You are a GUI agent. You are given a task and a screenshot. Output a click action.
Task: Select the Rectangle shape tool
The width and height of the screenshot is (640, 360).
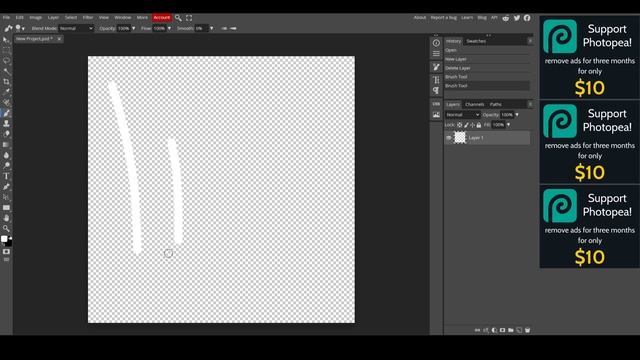point(6,208)
